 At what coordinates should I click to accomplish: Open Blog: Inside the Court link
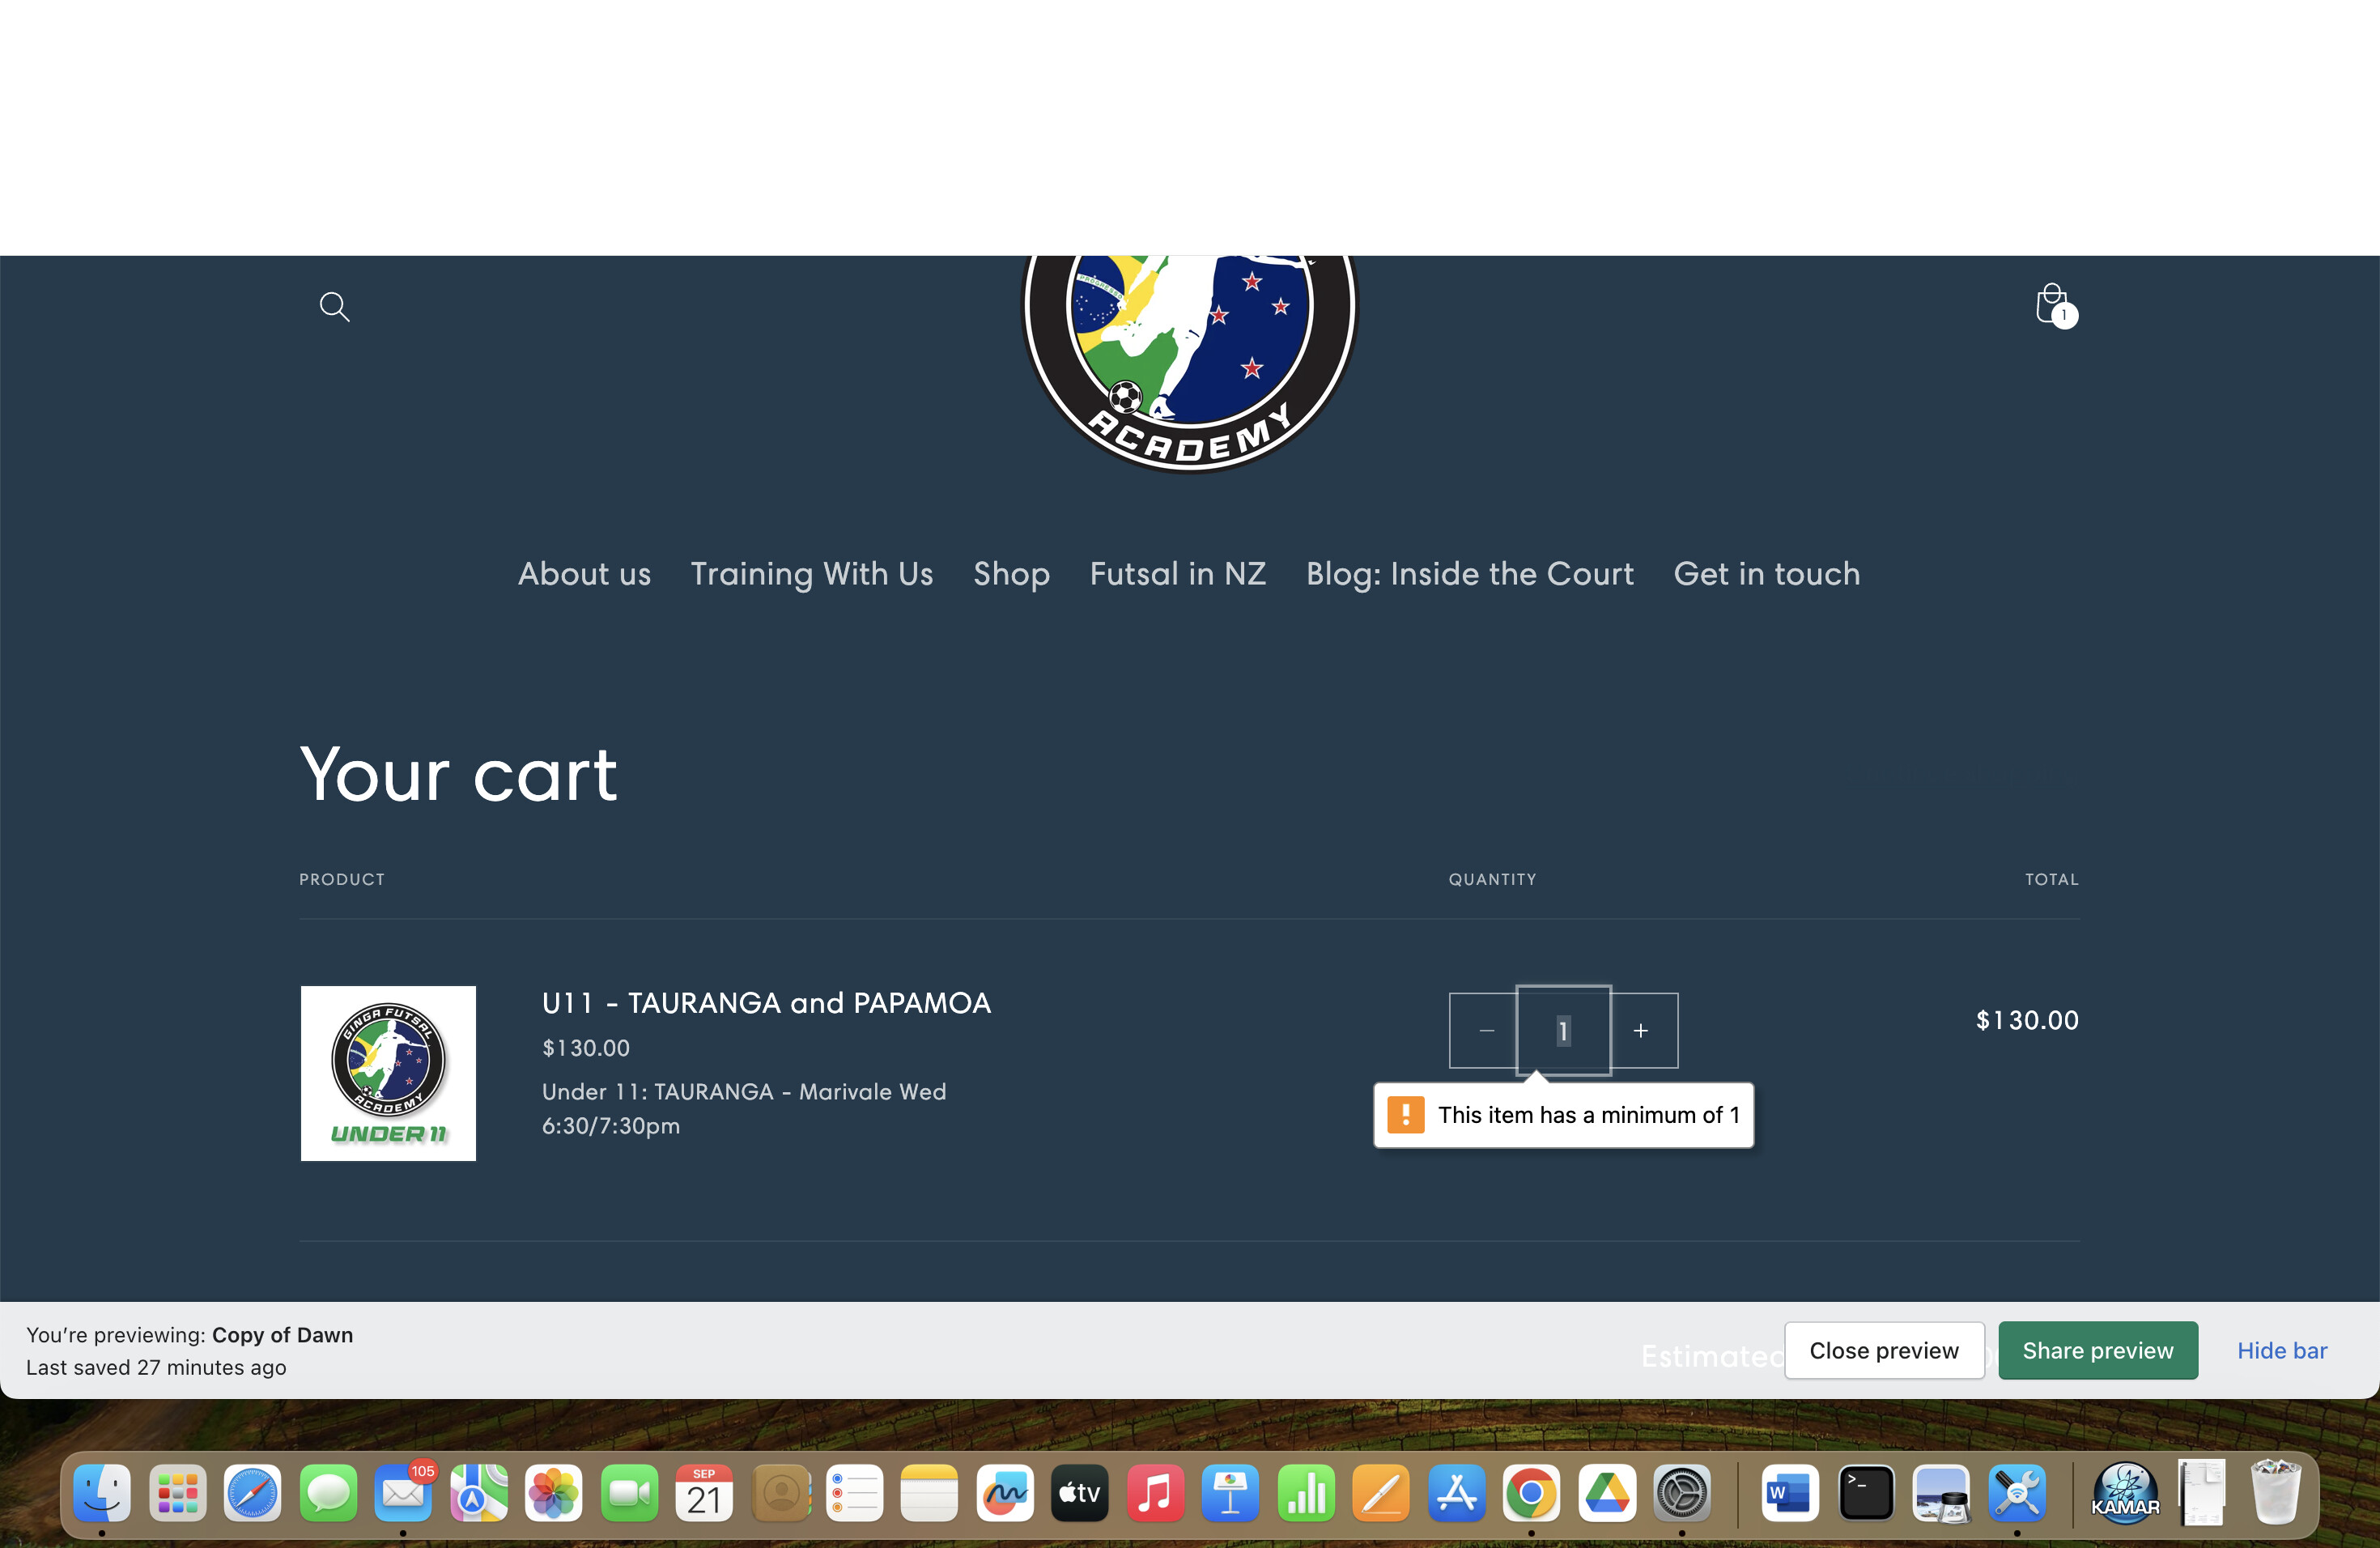tap(1469, 574)
